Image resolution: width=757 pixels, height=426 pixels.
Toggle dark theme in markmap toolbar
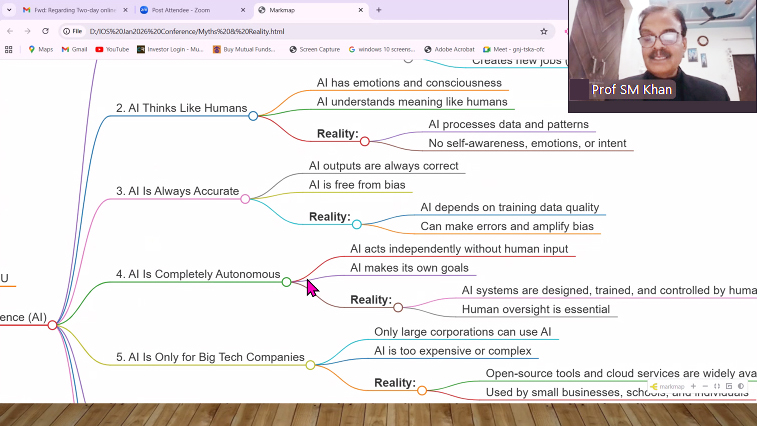pos(741,386)
